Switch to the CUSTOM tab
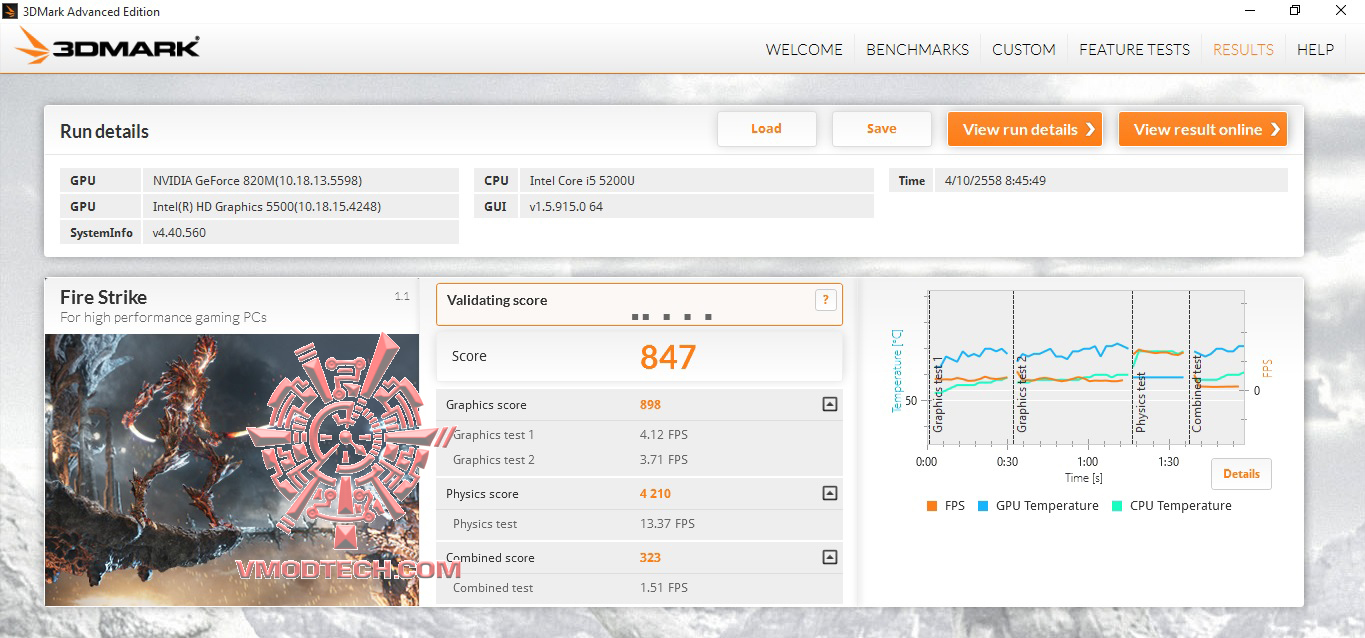 point(1024,49)
